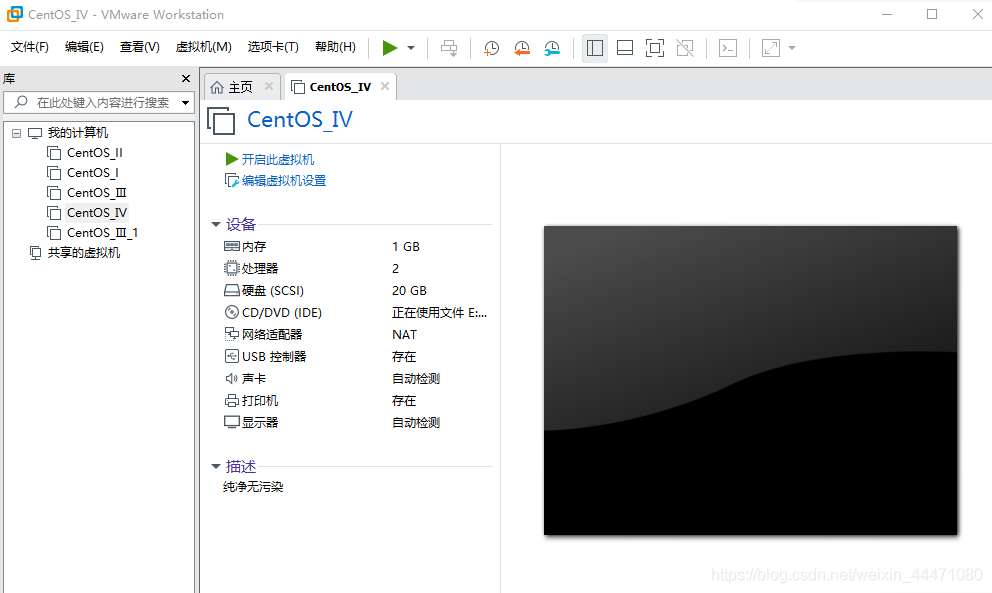992x593 pixels.
Task: Open the 查看(V) menu
Action: [139, 47]
